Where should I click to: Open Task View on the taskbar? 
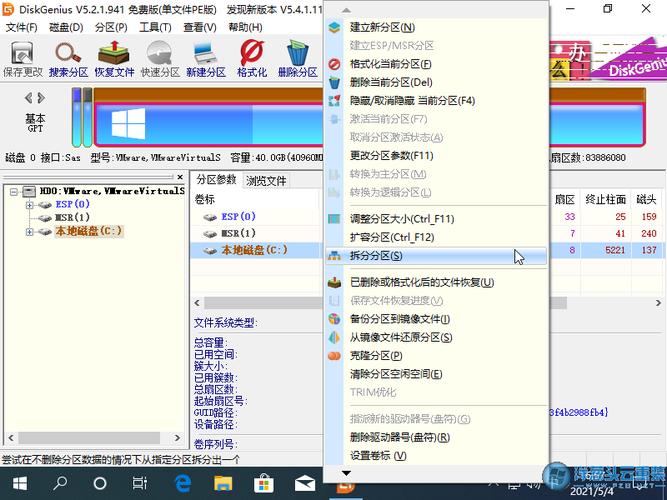(x=140, y=483)
